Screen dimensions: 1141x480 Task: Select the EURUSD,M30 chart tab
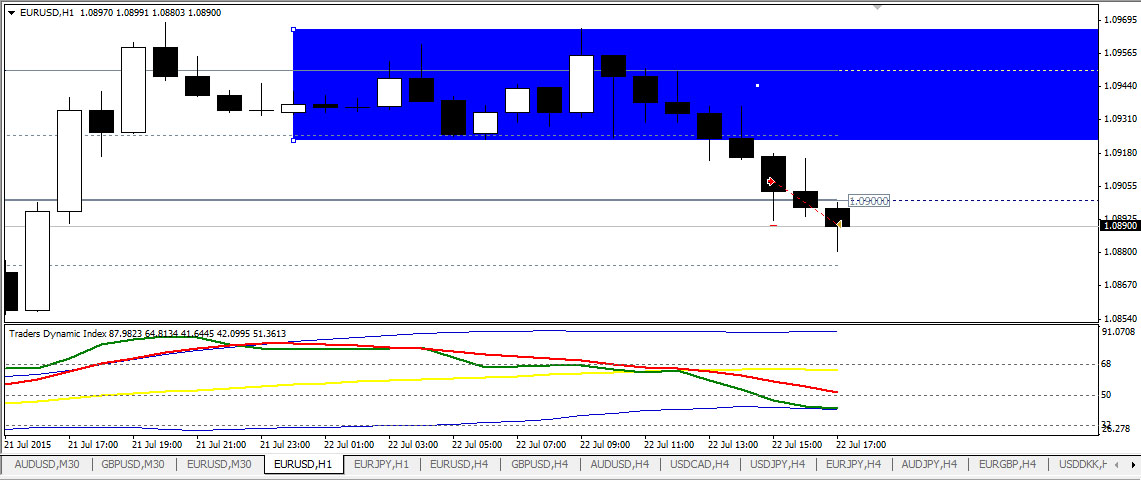tap(220, 464)
